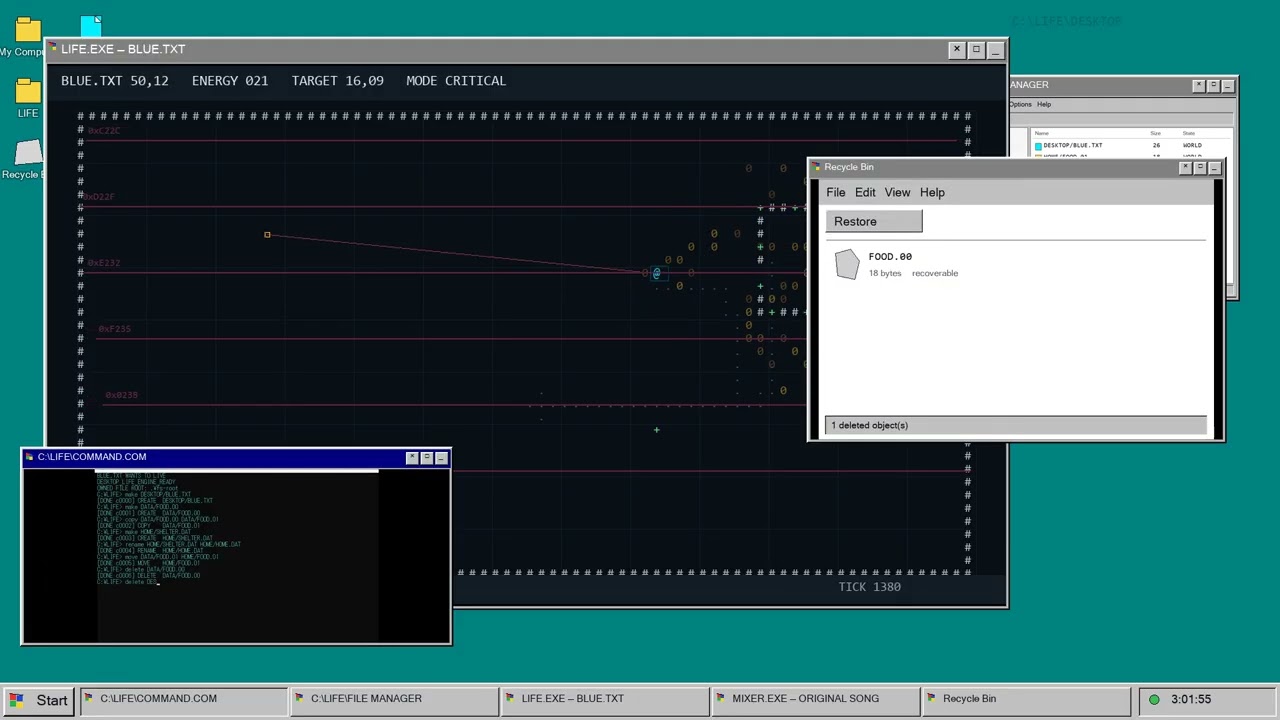This screenshot has width=1280, height=720.
Task: Click the taskbar clock showing 3:01:55
Action: tap(1191, 700)
